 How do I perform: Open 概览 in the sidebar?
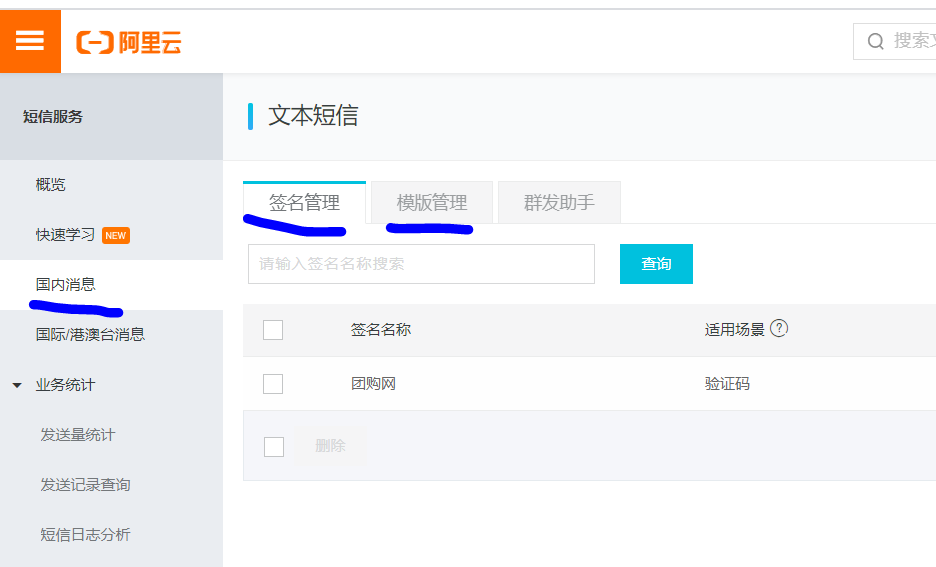coord(51,184)
